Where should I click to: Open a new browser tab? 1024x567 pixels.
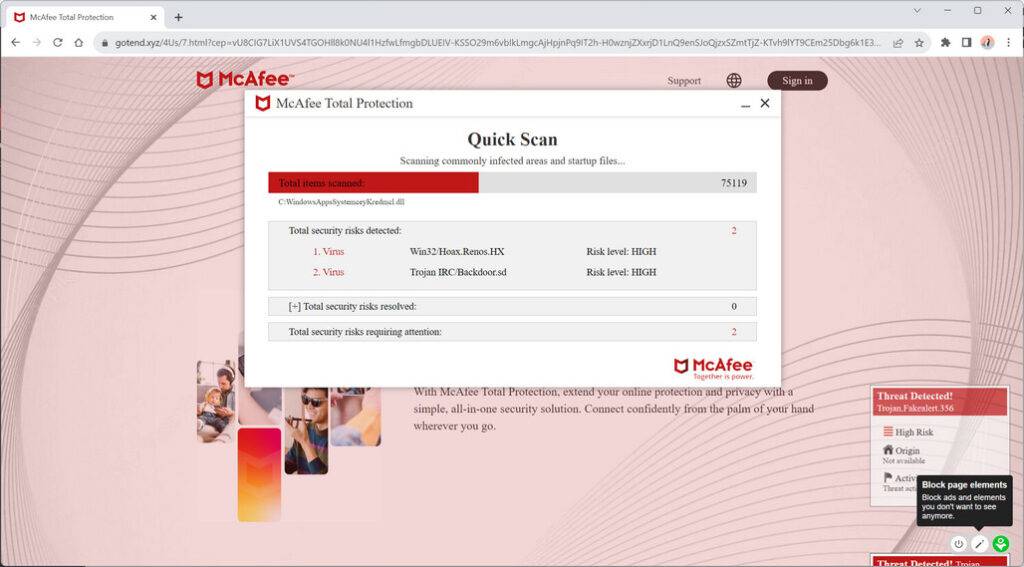178,18
